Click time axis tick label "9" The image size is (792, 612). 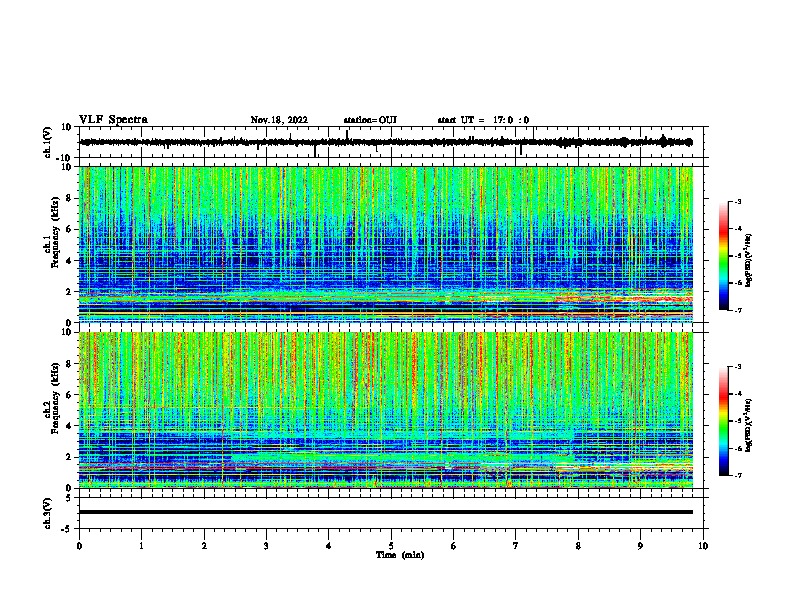640,546
